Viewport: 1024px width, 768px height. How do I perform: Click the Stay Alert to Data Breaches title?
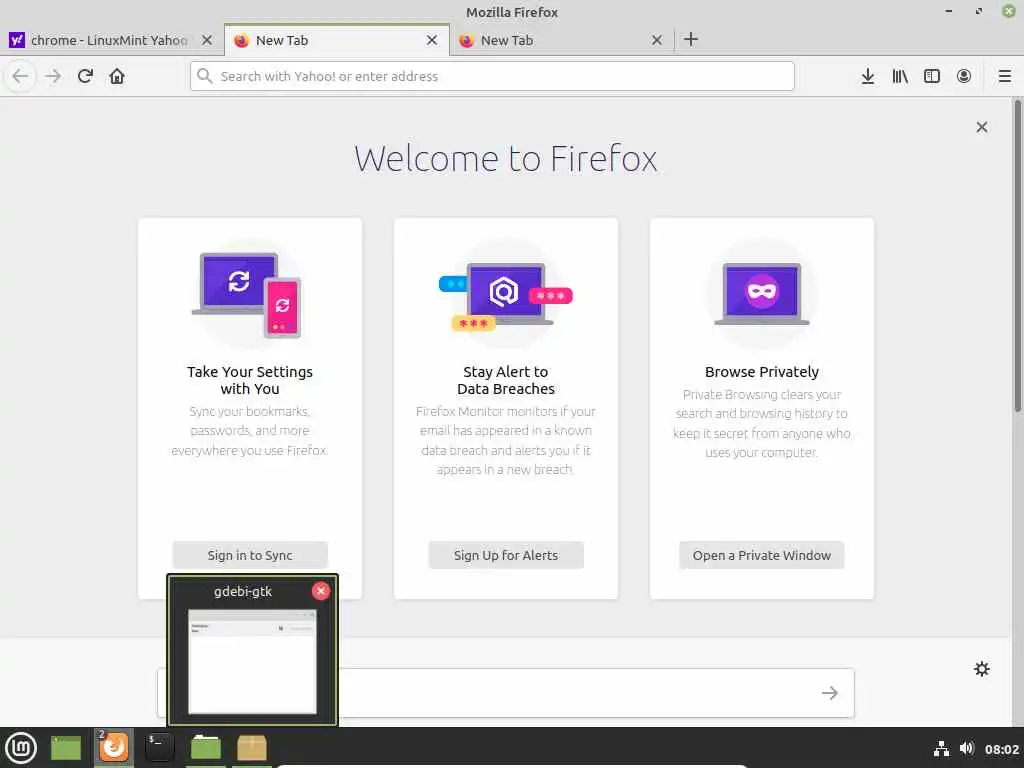pyautogui.click(x=505, y=380)
